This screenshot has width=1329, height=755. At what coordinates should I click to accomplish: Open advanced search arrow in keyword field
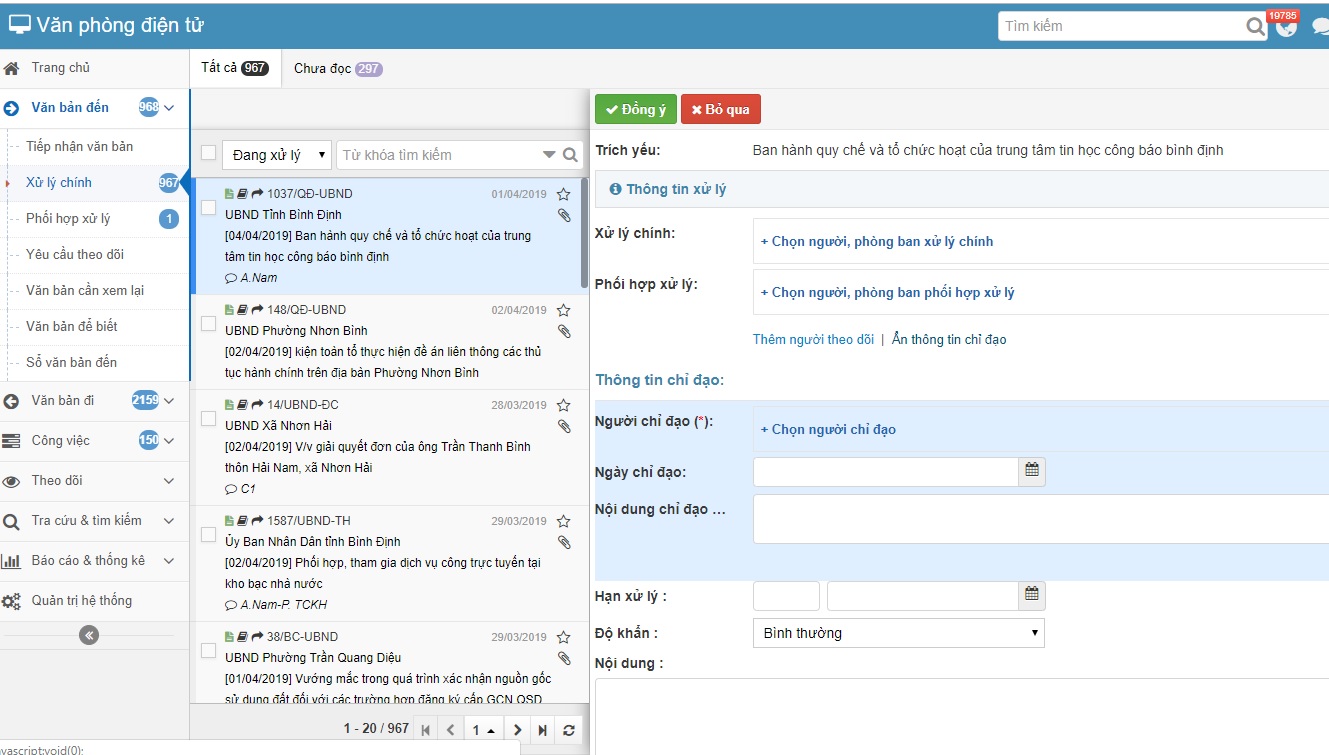pos(548,155)
